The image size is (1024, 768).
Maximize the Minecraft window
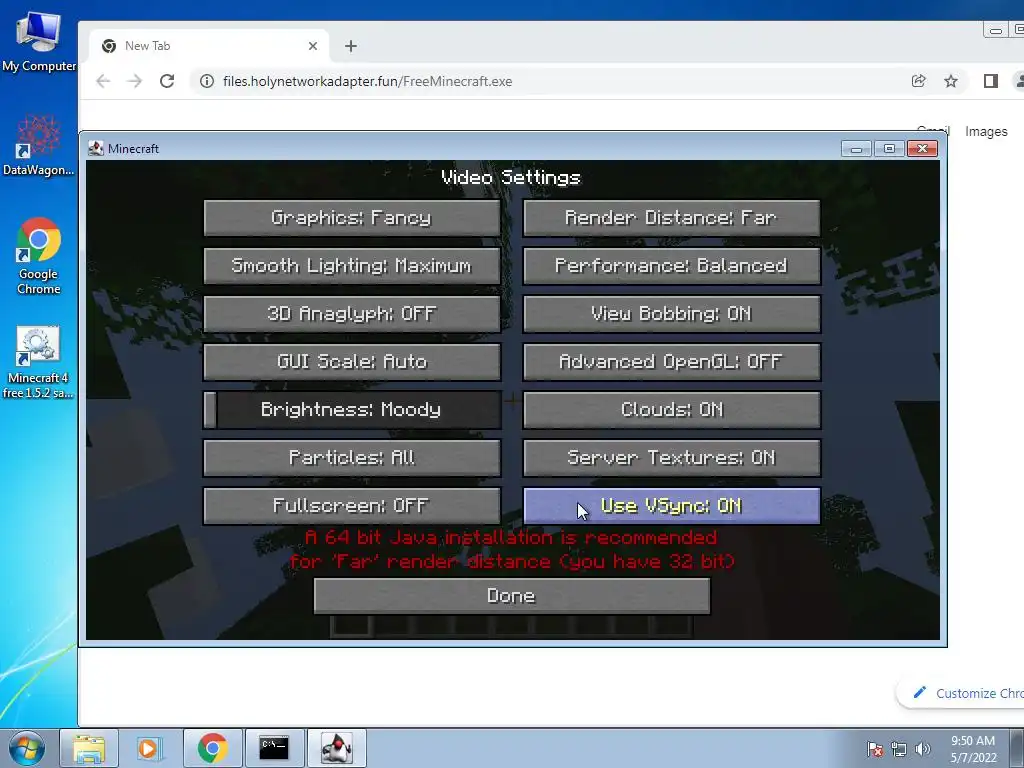click(889, 149)
